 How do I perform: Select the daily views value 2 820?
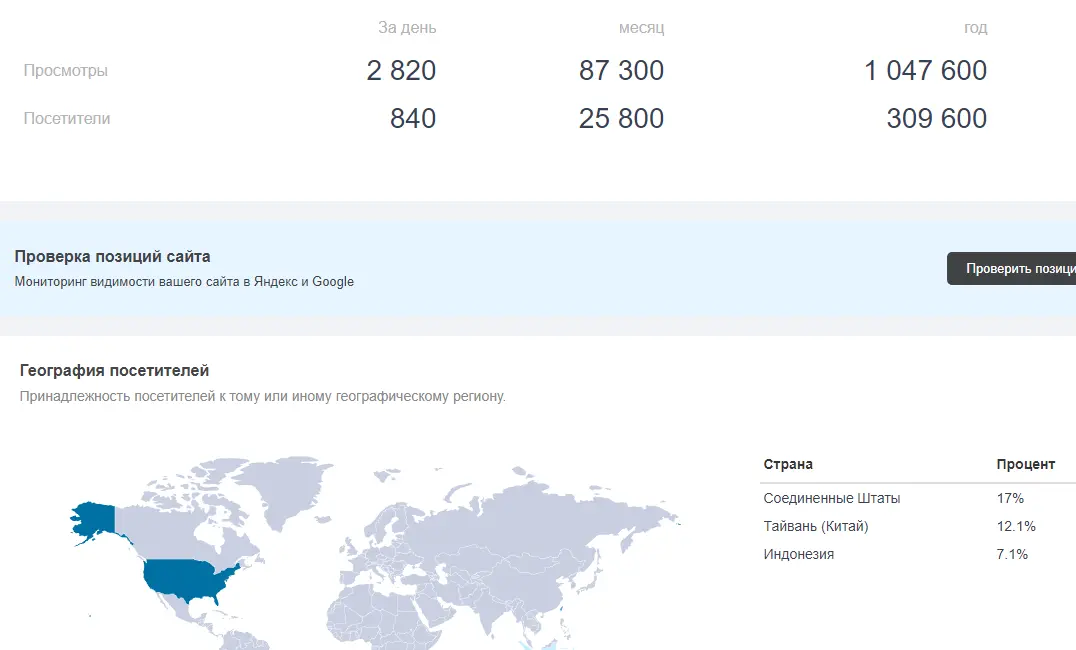(401, 70)
